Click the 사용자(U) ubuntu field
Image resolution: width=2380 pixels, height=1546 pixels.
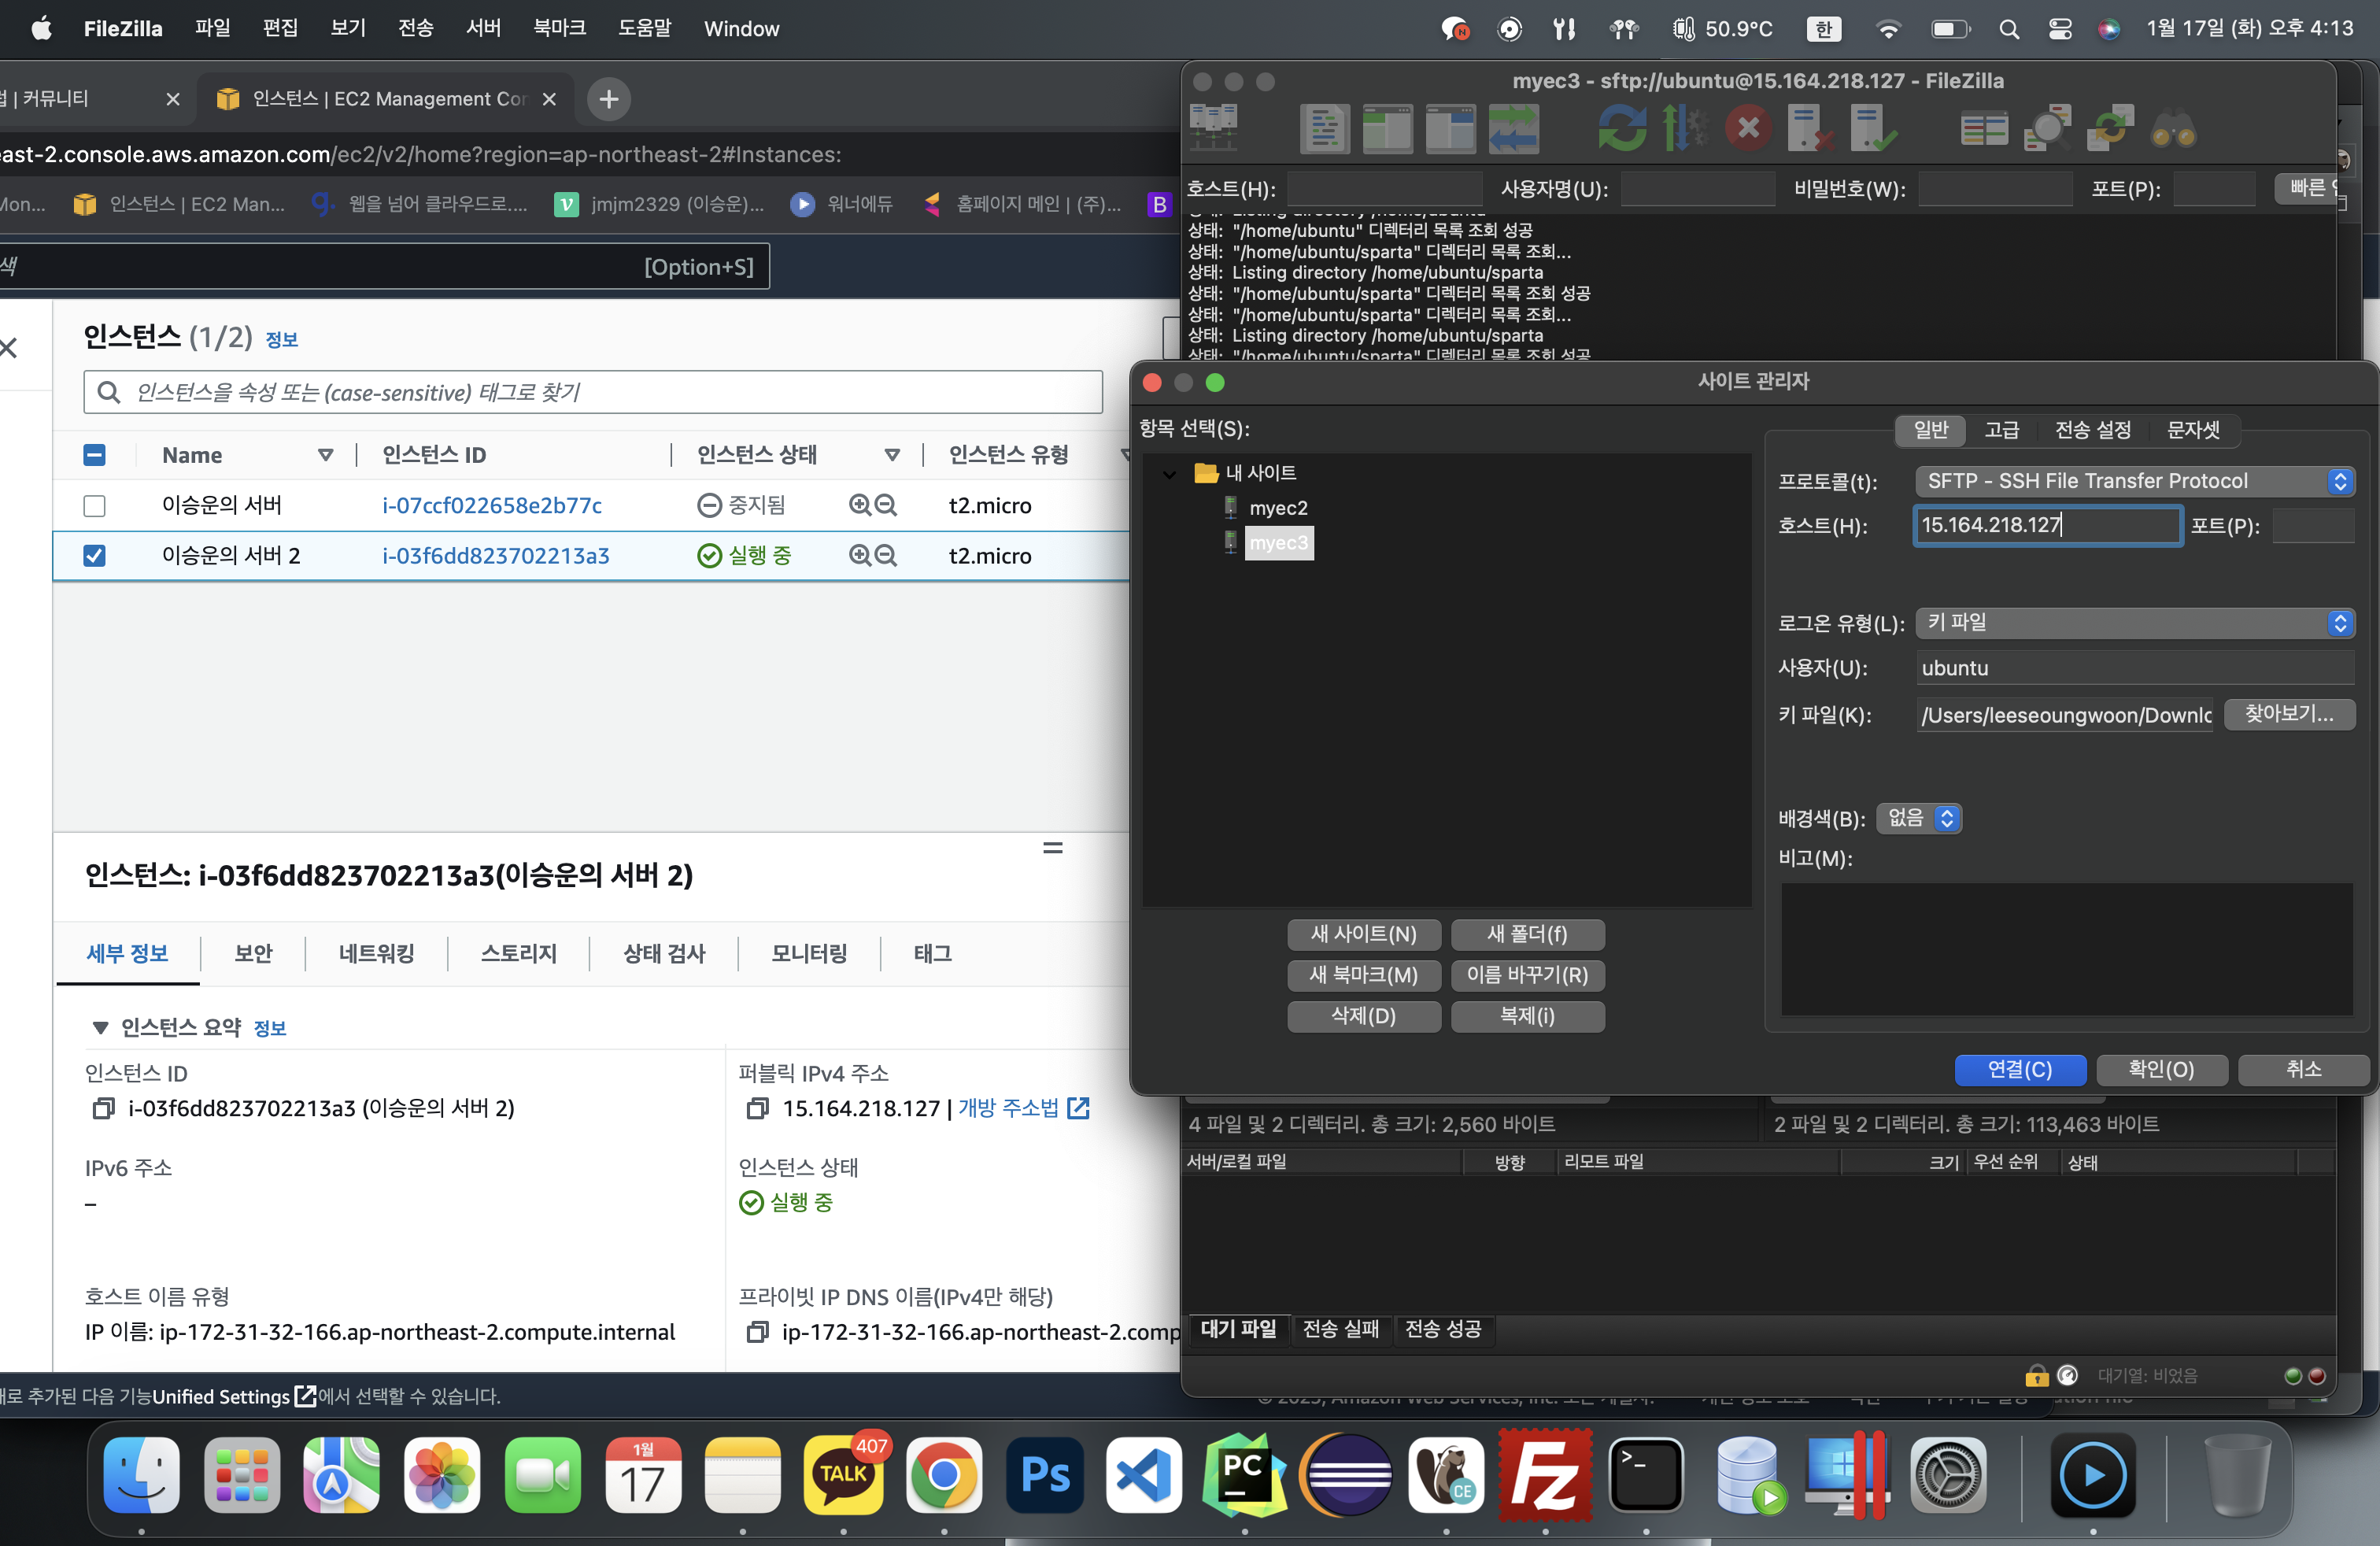click(x=2135, y=668)
